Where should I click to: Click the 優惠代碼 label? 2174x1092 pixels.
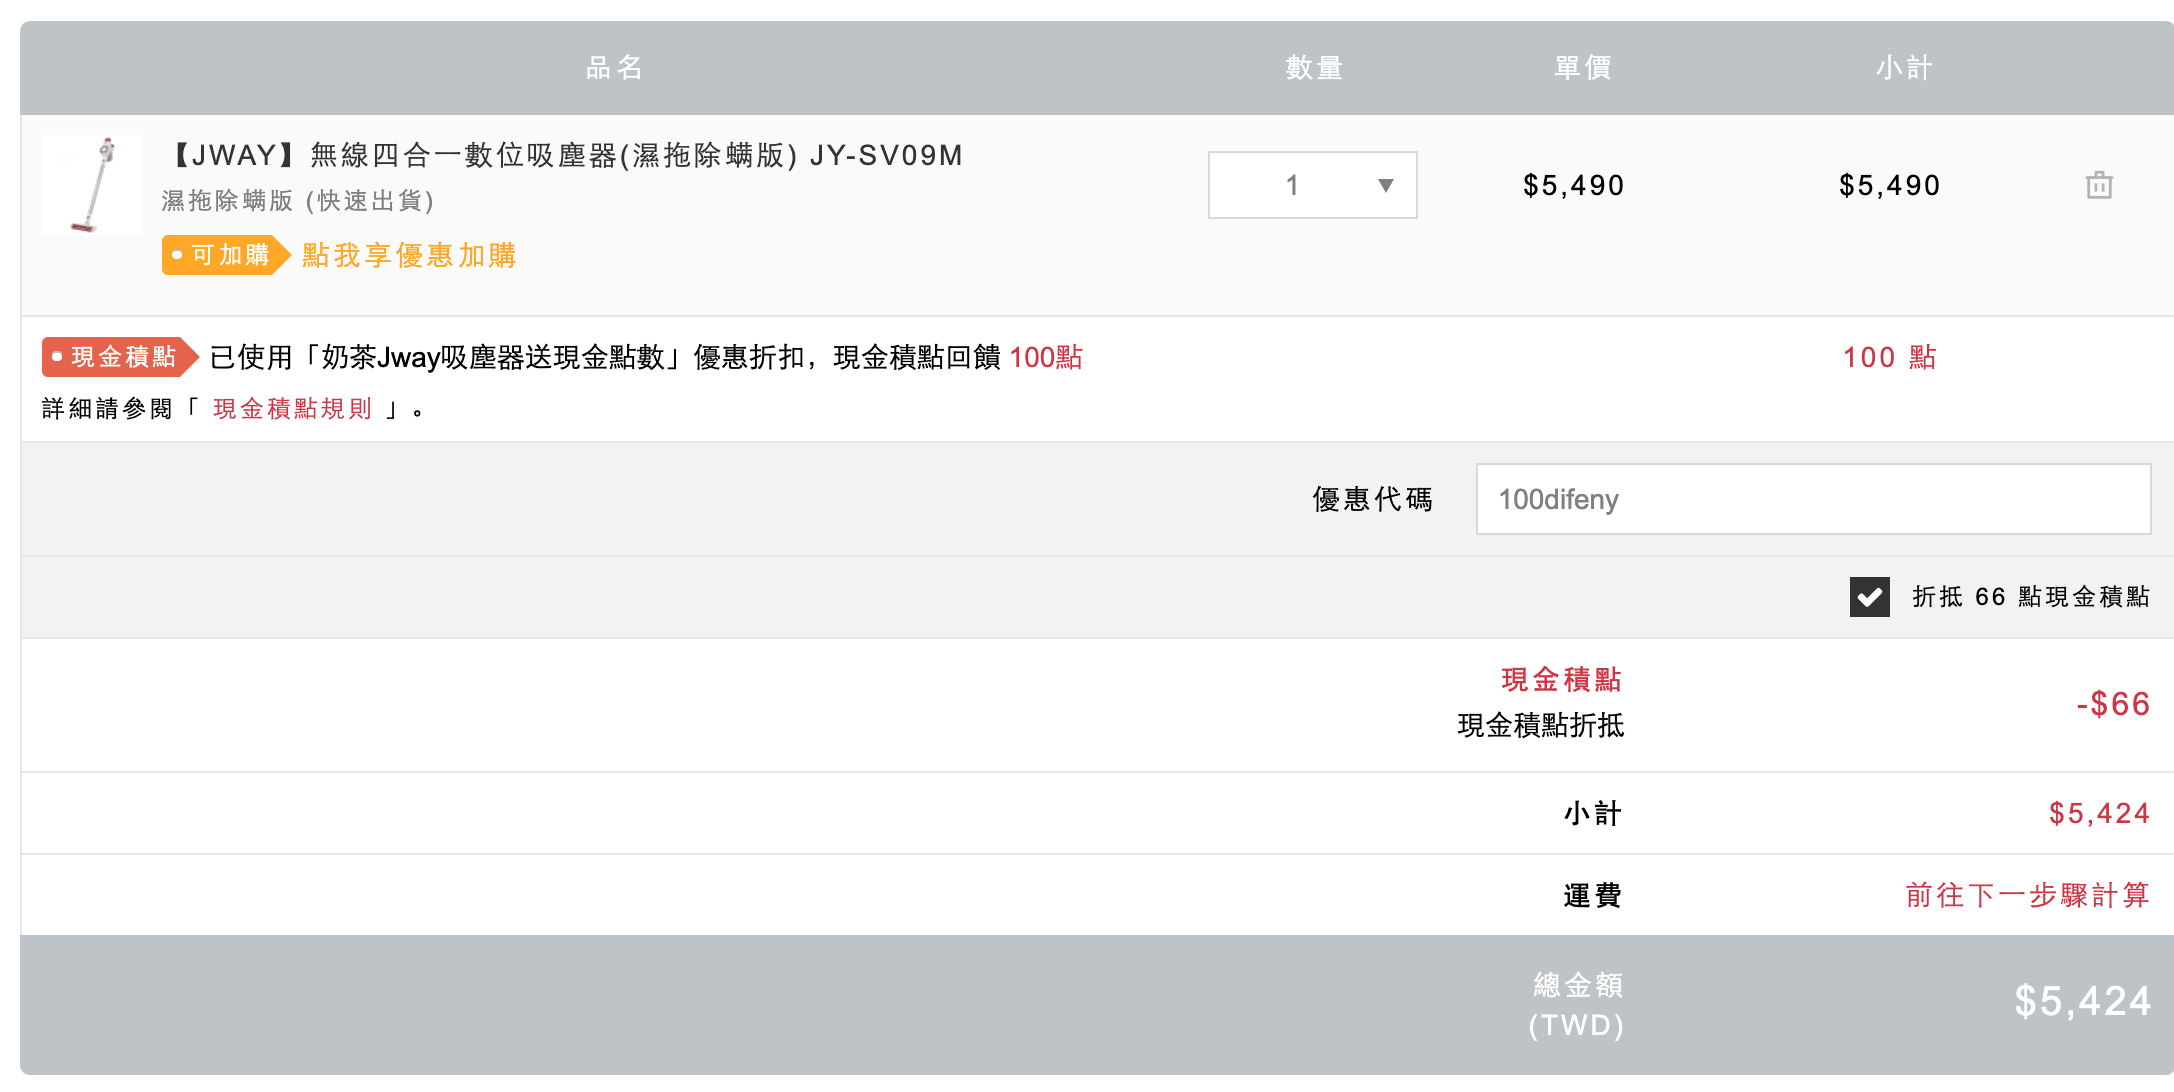pyautogui.click(x=1372, y=499)
